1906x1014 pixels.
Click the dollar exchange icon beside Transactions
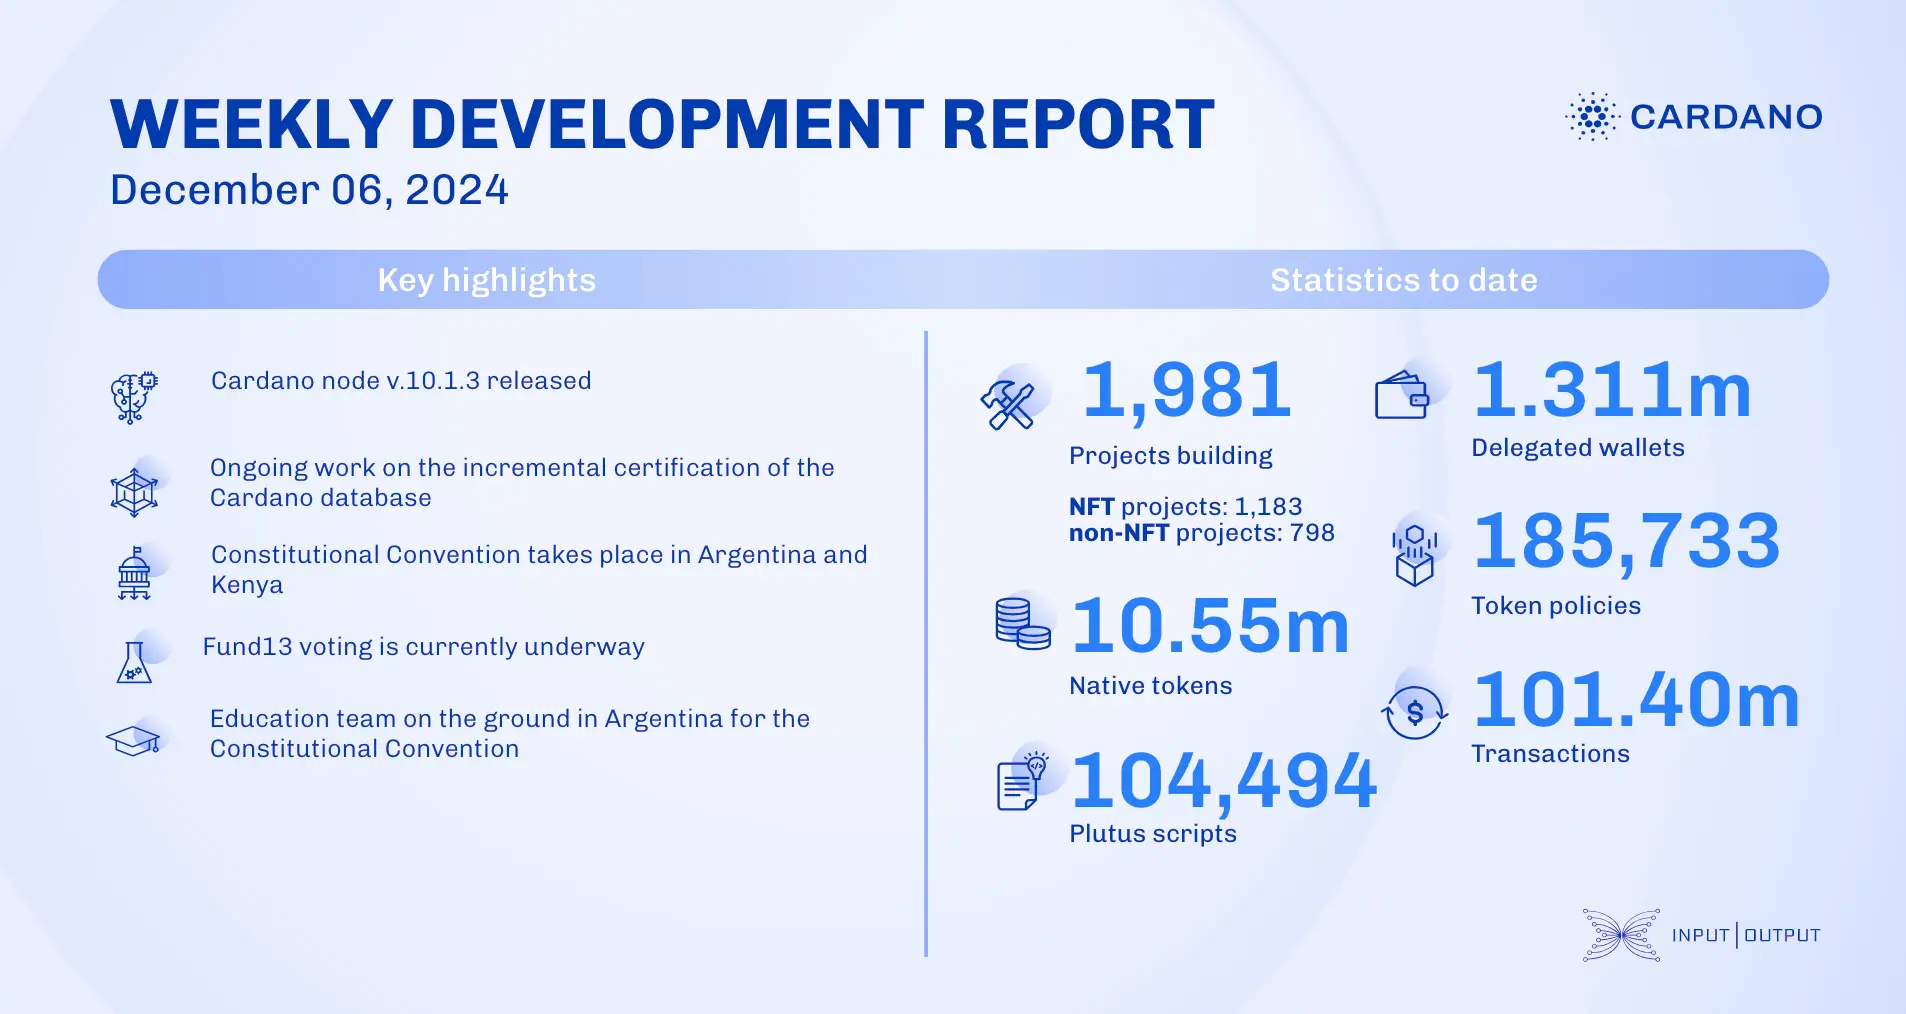point(1414,710)
